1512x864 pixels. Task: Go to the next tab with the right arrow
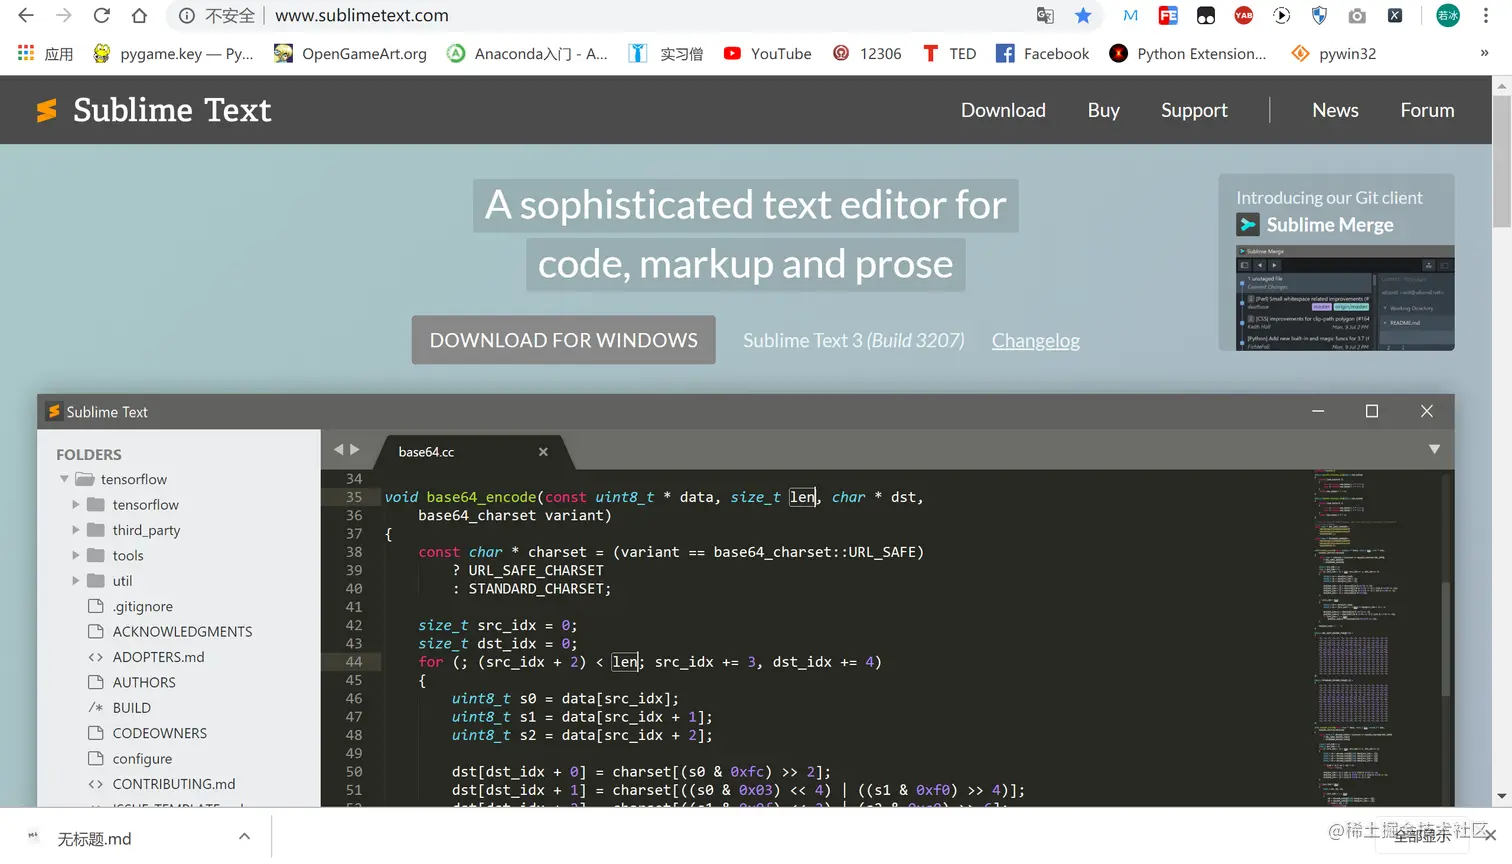[x=355, y=450]
